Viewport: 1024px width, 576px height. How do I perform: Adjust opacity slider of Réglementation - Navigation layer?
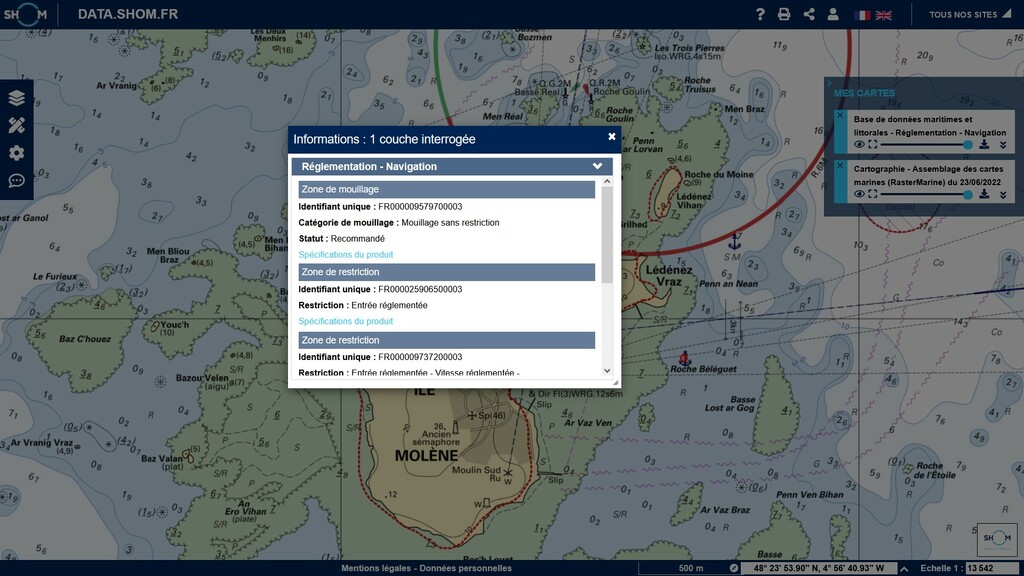[926, 144]
